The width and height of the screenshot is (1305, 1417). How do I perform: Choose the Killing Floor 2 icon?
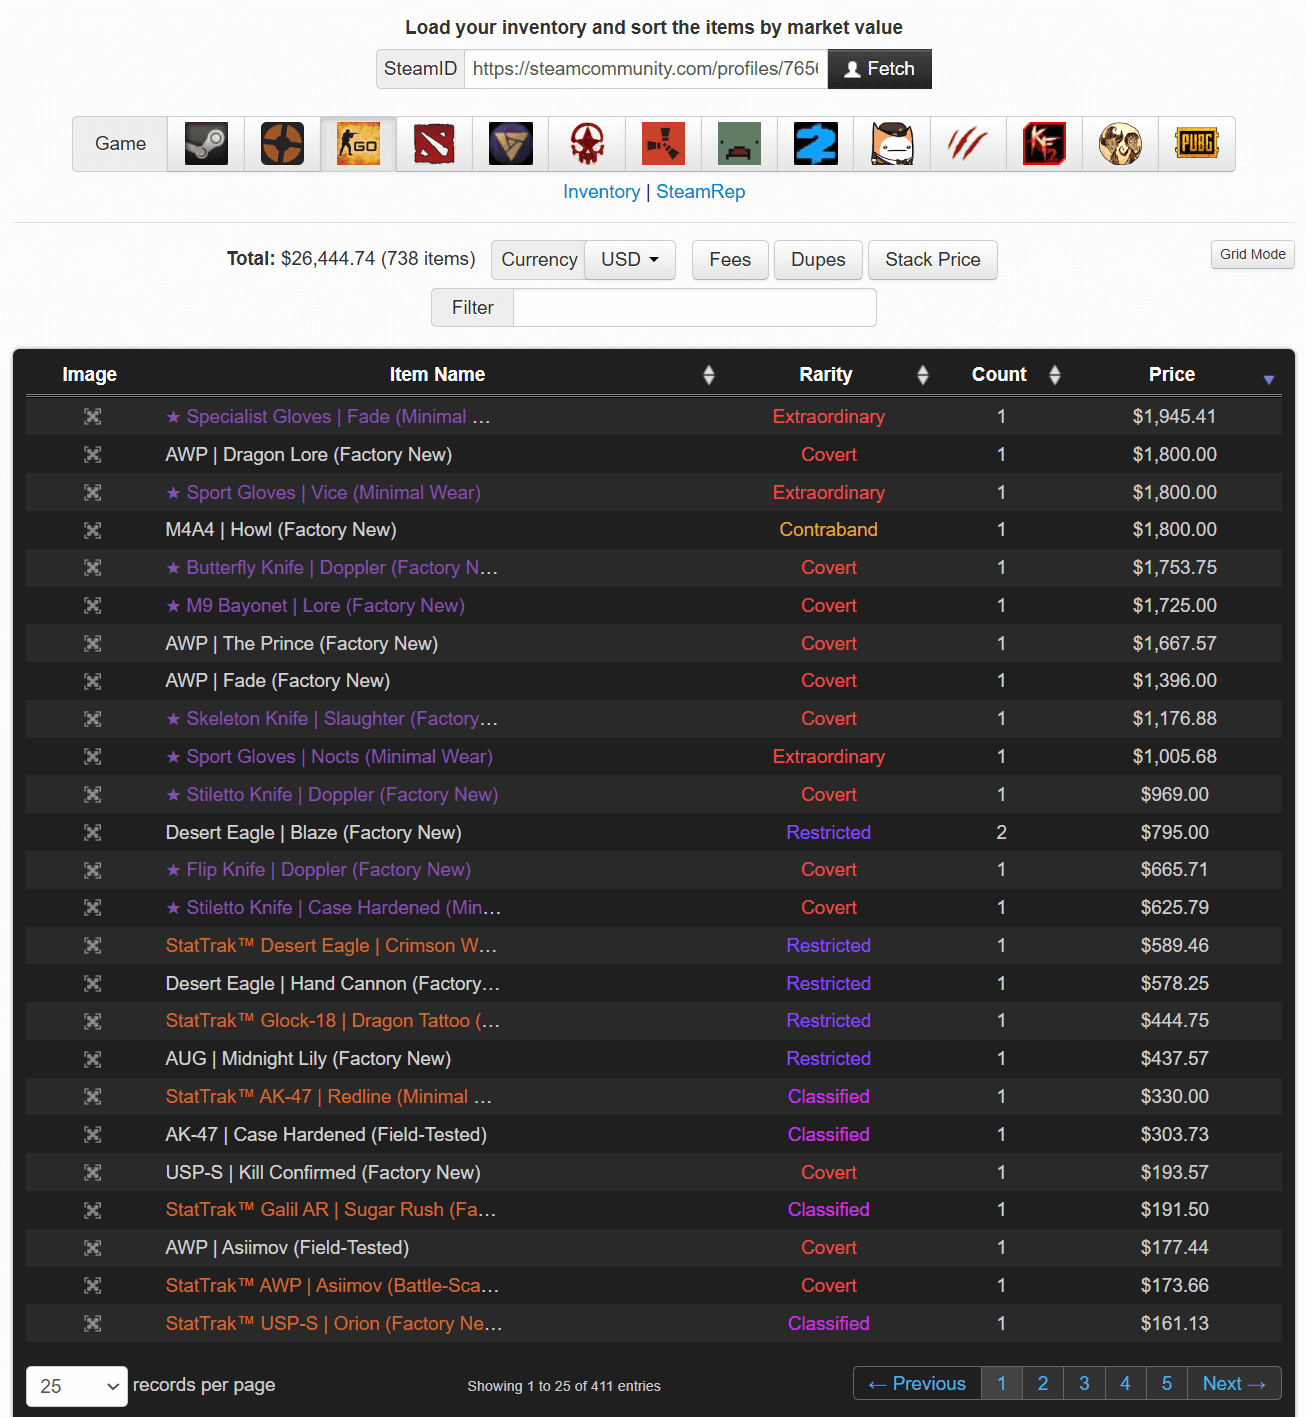(x=1044, y=144)
